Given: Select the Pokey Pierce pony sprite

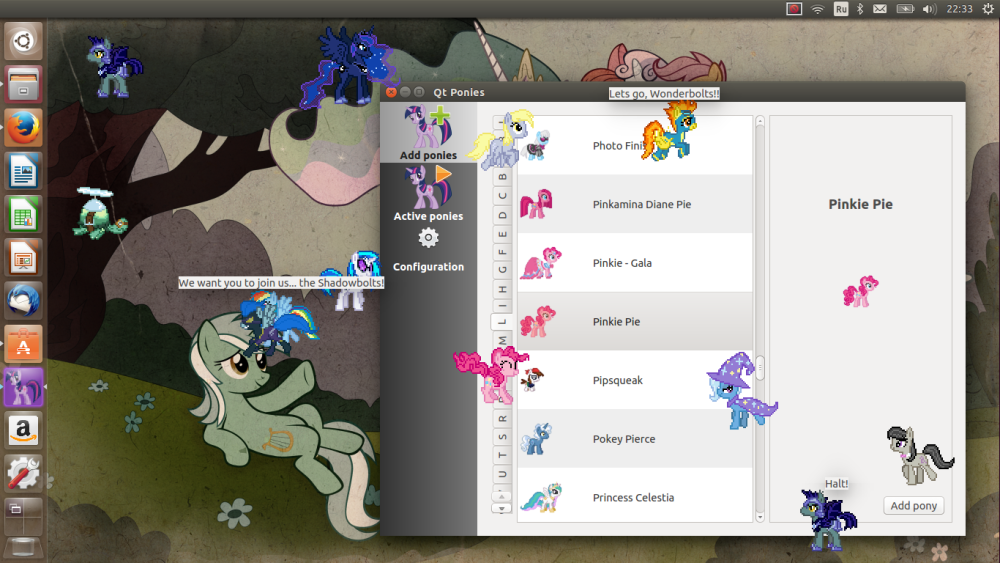Looking at the screenshot, I should [x=536, y=439].
